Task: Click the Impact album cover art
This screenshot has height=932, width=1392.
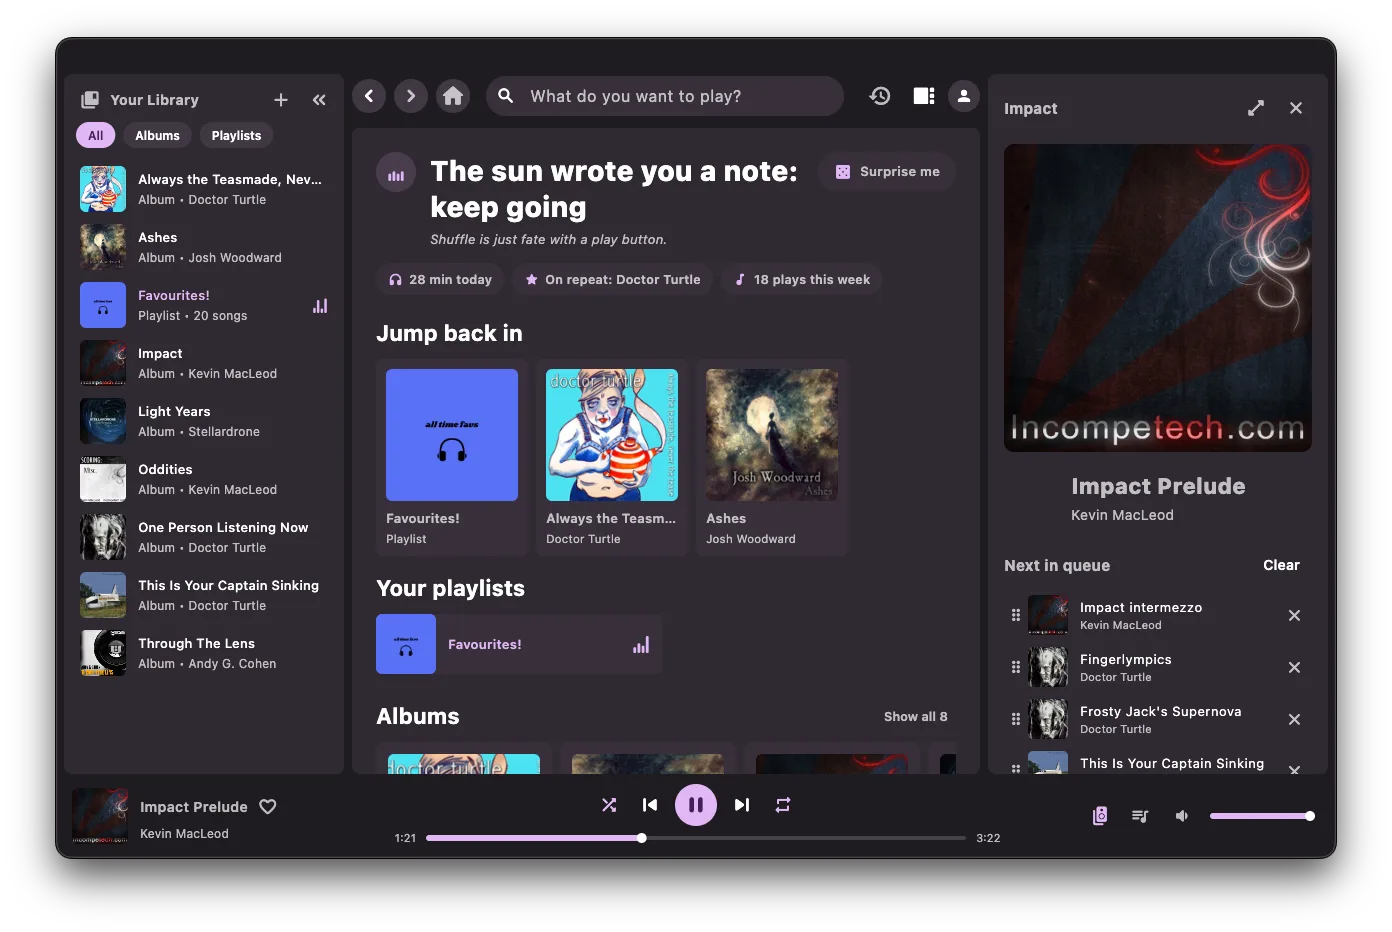Action: tap(1158, 298)
